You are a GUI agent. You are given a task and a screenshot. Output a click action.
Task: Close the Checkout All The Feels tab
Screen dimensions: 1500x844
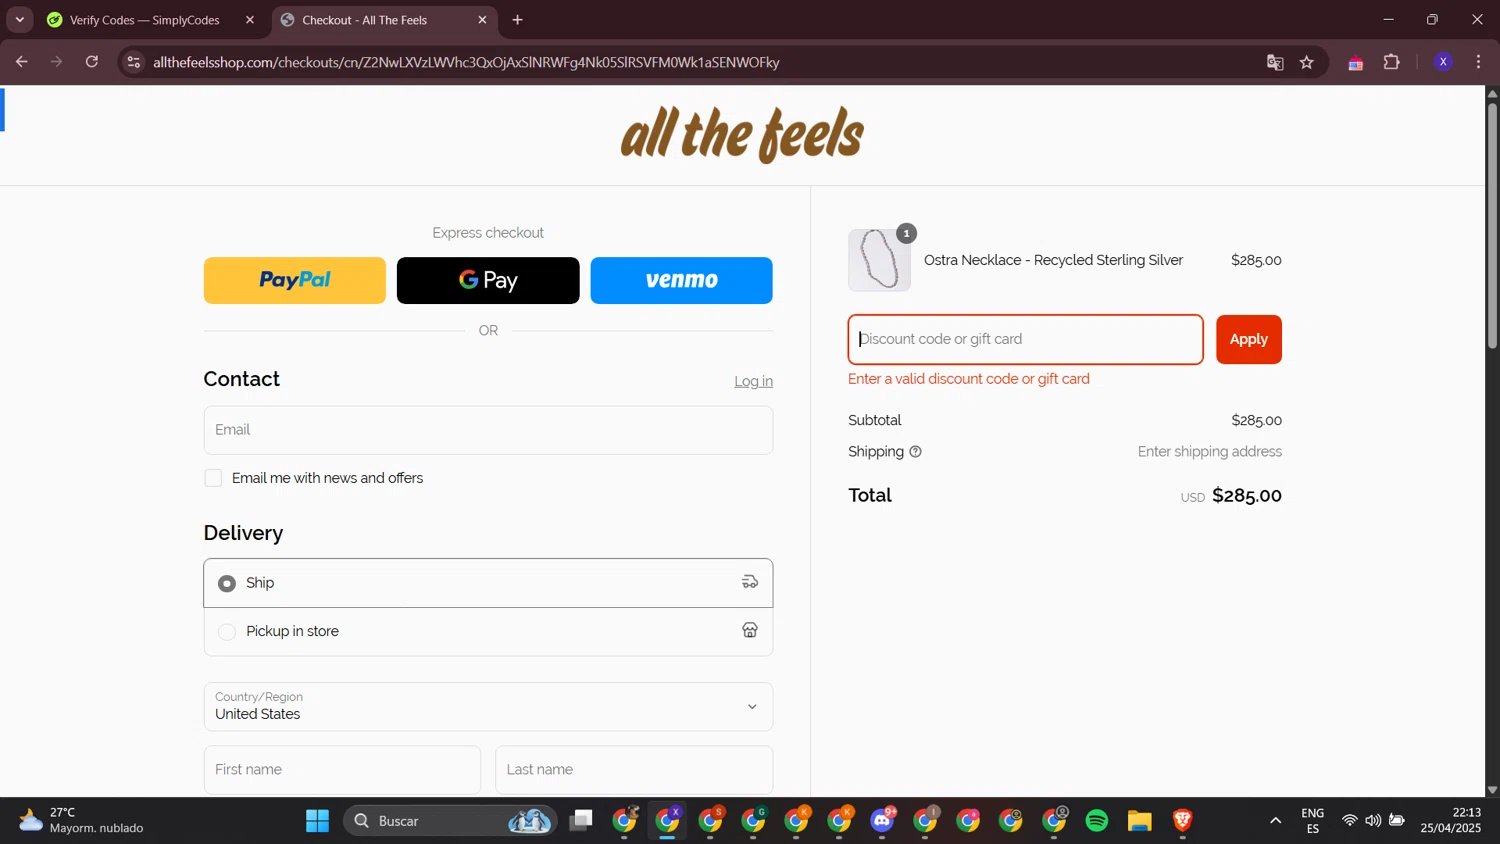pos(482,20)
